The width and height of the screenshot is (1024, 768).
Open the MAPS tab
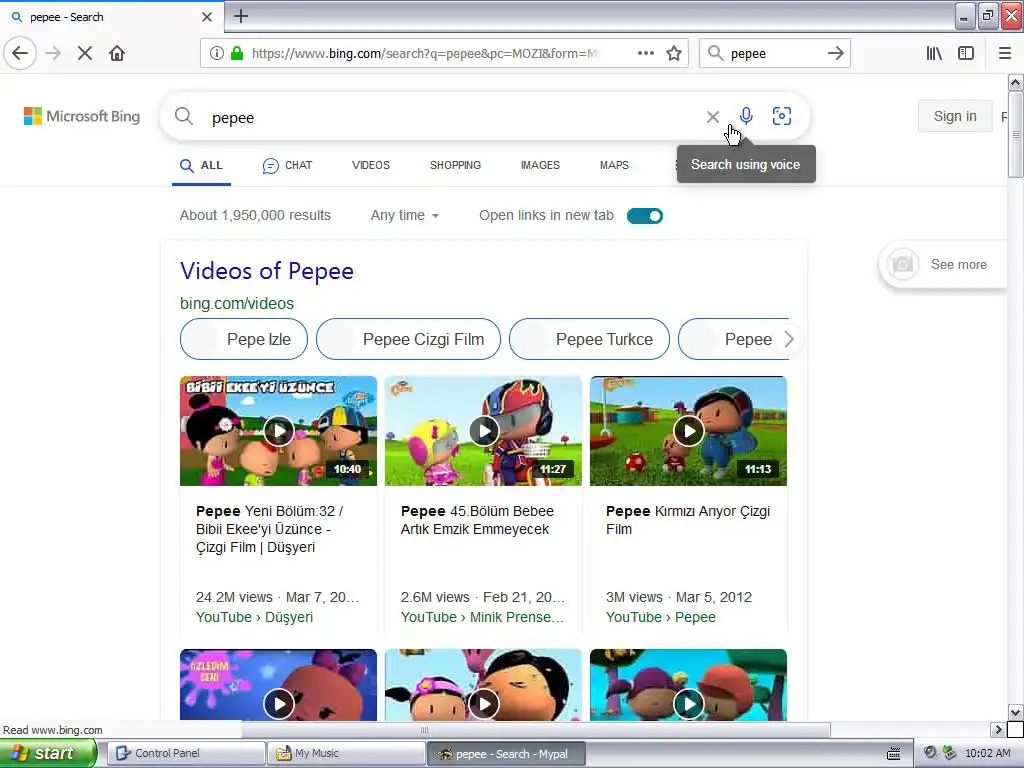(614, 165)
